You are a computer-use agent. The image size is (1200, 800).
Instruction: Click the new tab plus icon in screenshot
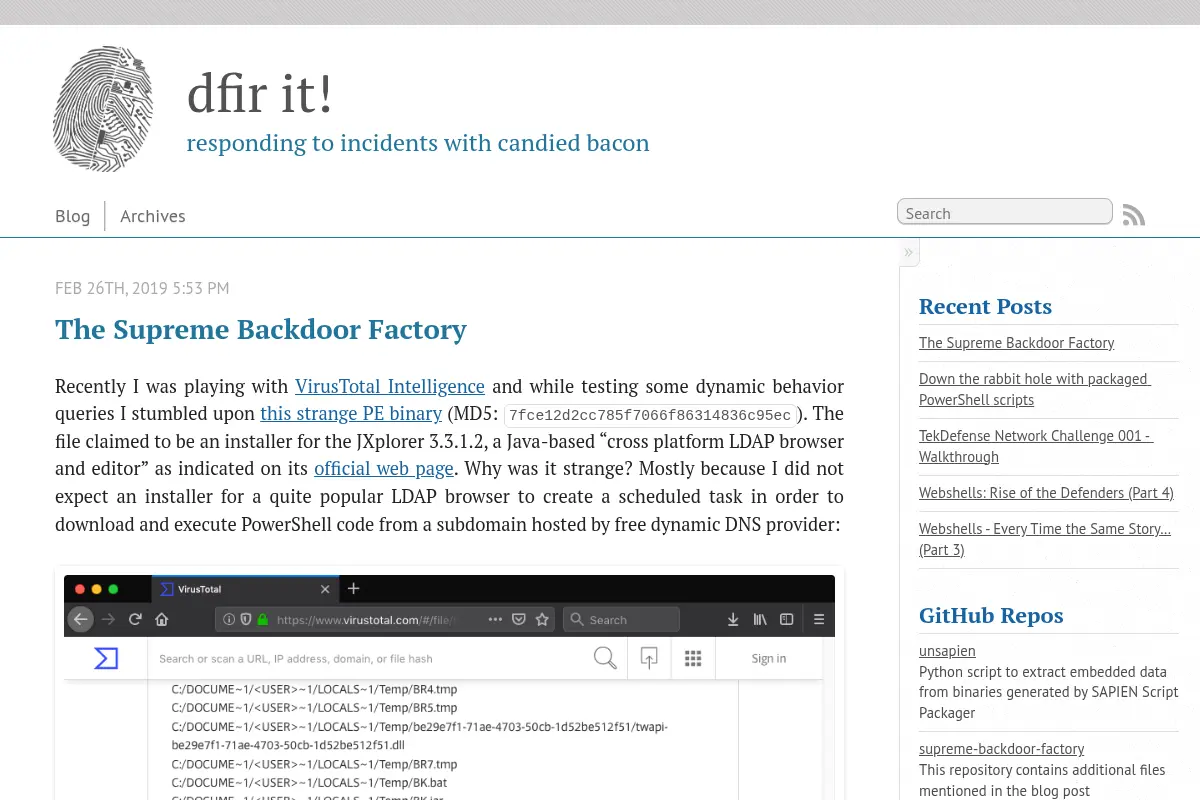[x=353, y=589]
